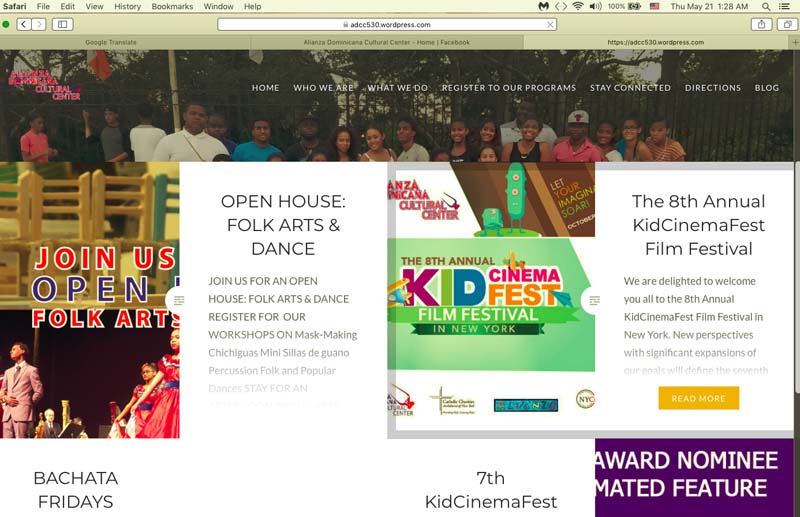Screen dimensions: 800x517
Task: Switch to the Google Translate tab
Action: 111,42
